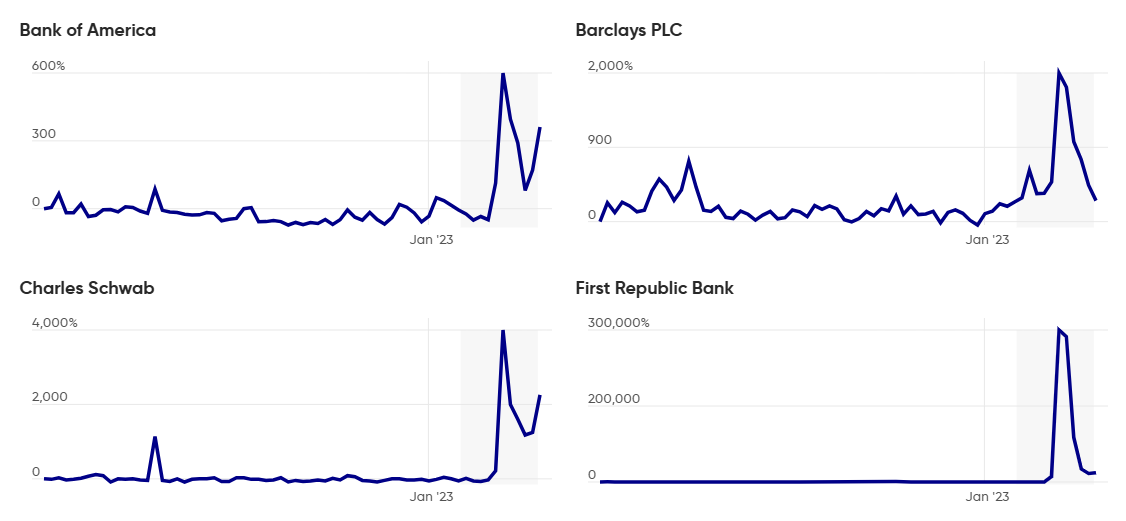Viewport: 1126px width, 521px height.
Task: Click the peak of Bank of America line
Action: pyautogui.click(x=502, y=73)
